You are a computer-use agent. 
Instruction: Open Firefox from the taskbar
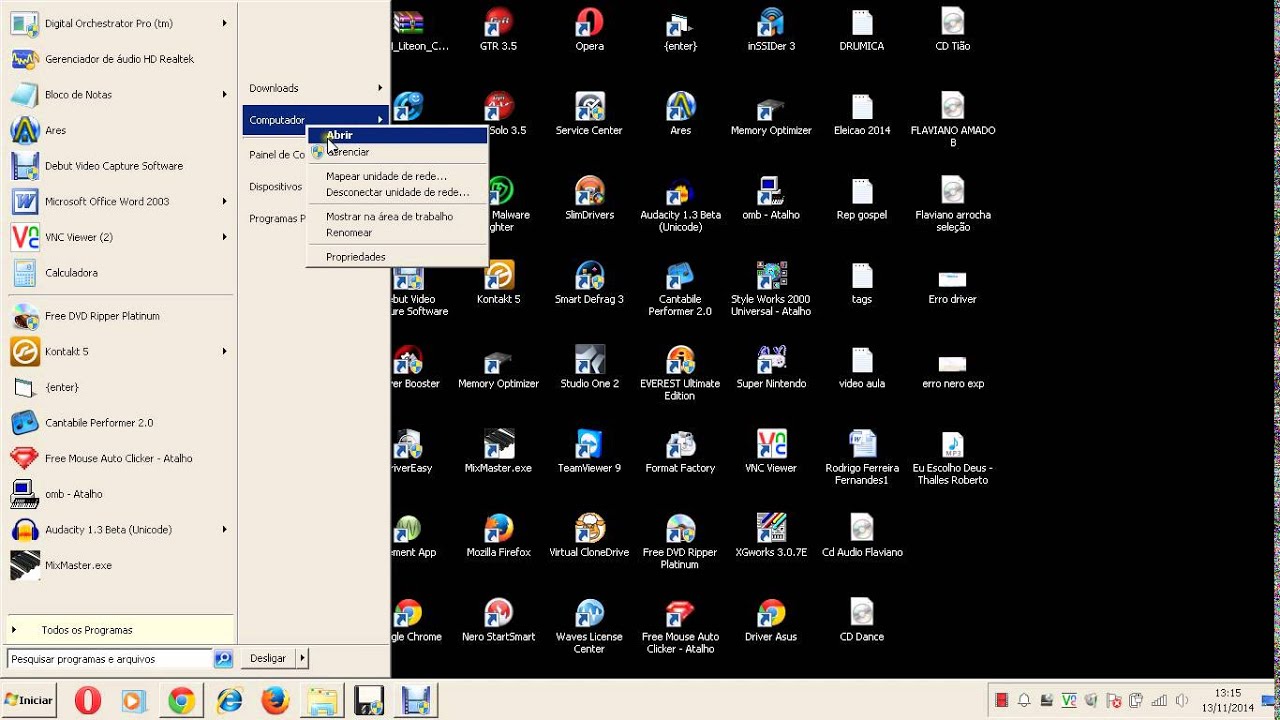pos(275,701)
